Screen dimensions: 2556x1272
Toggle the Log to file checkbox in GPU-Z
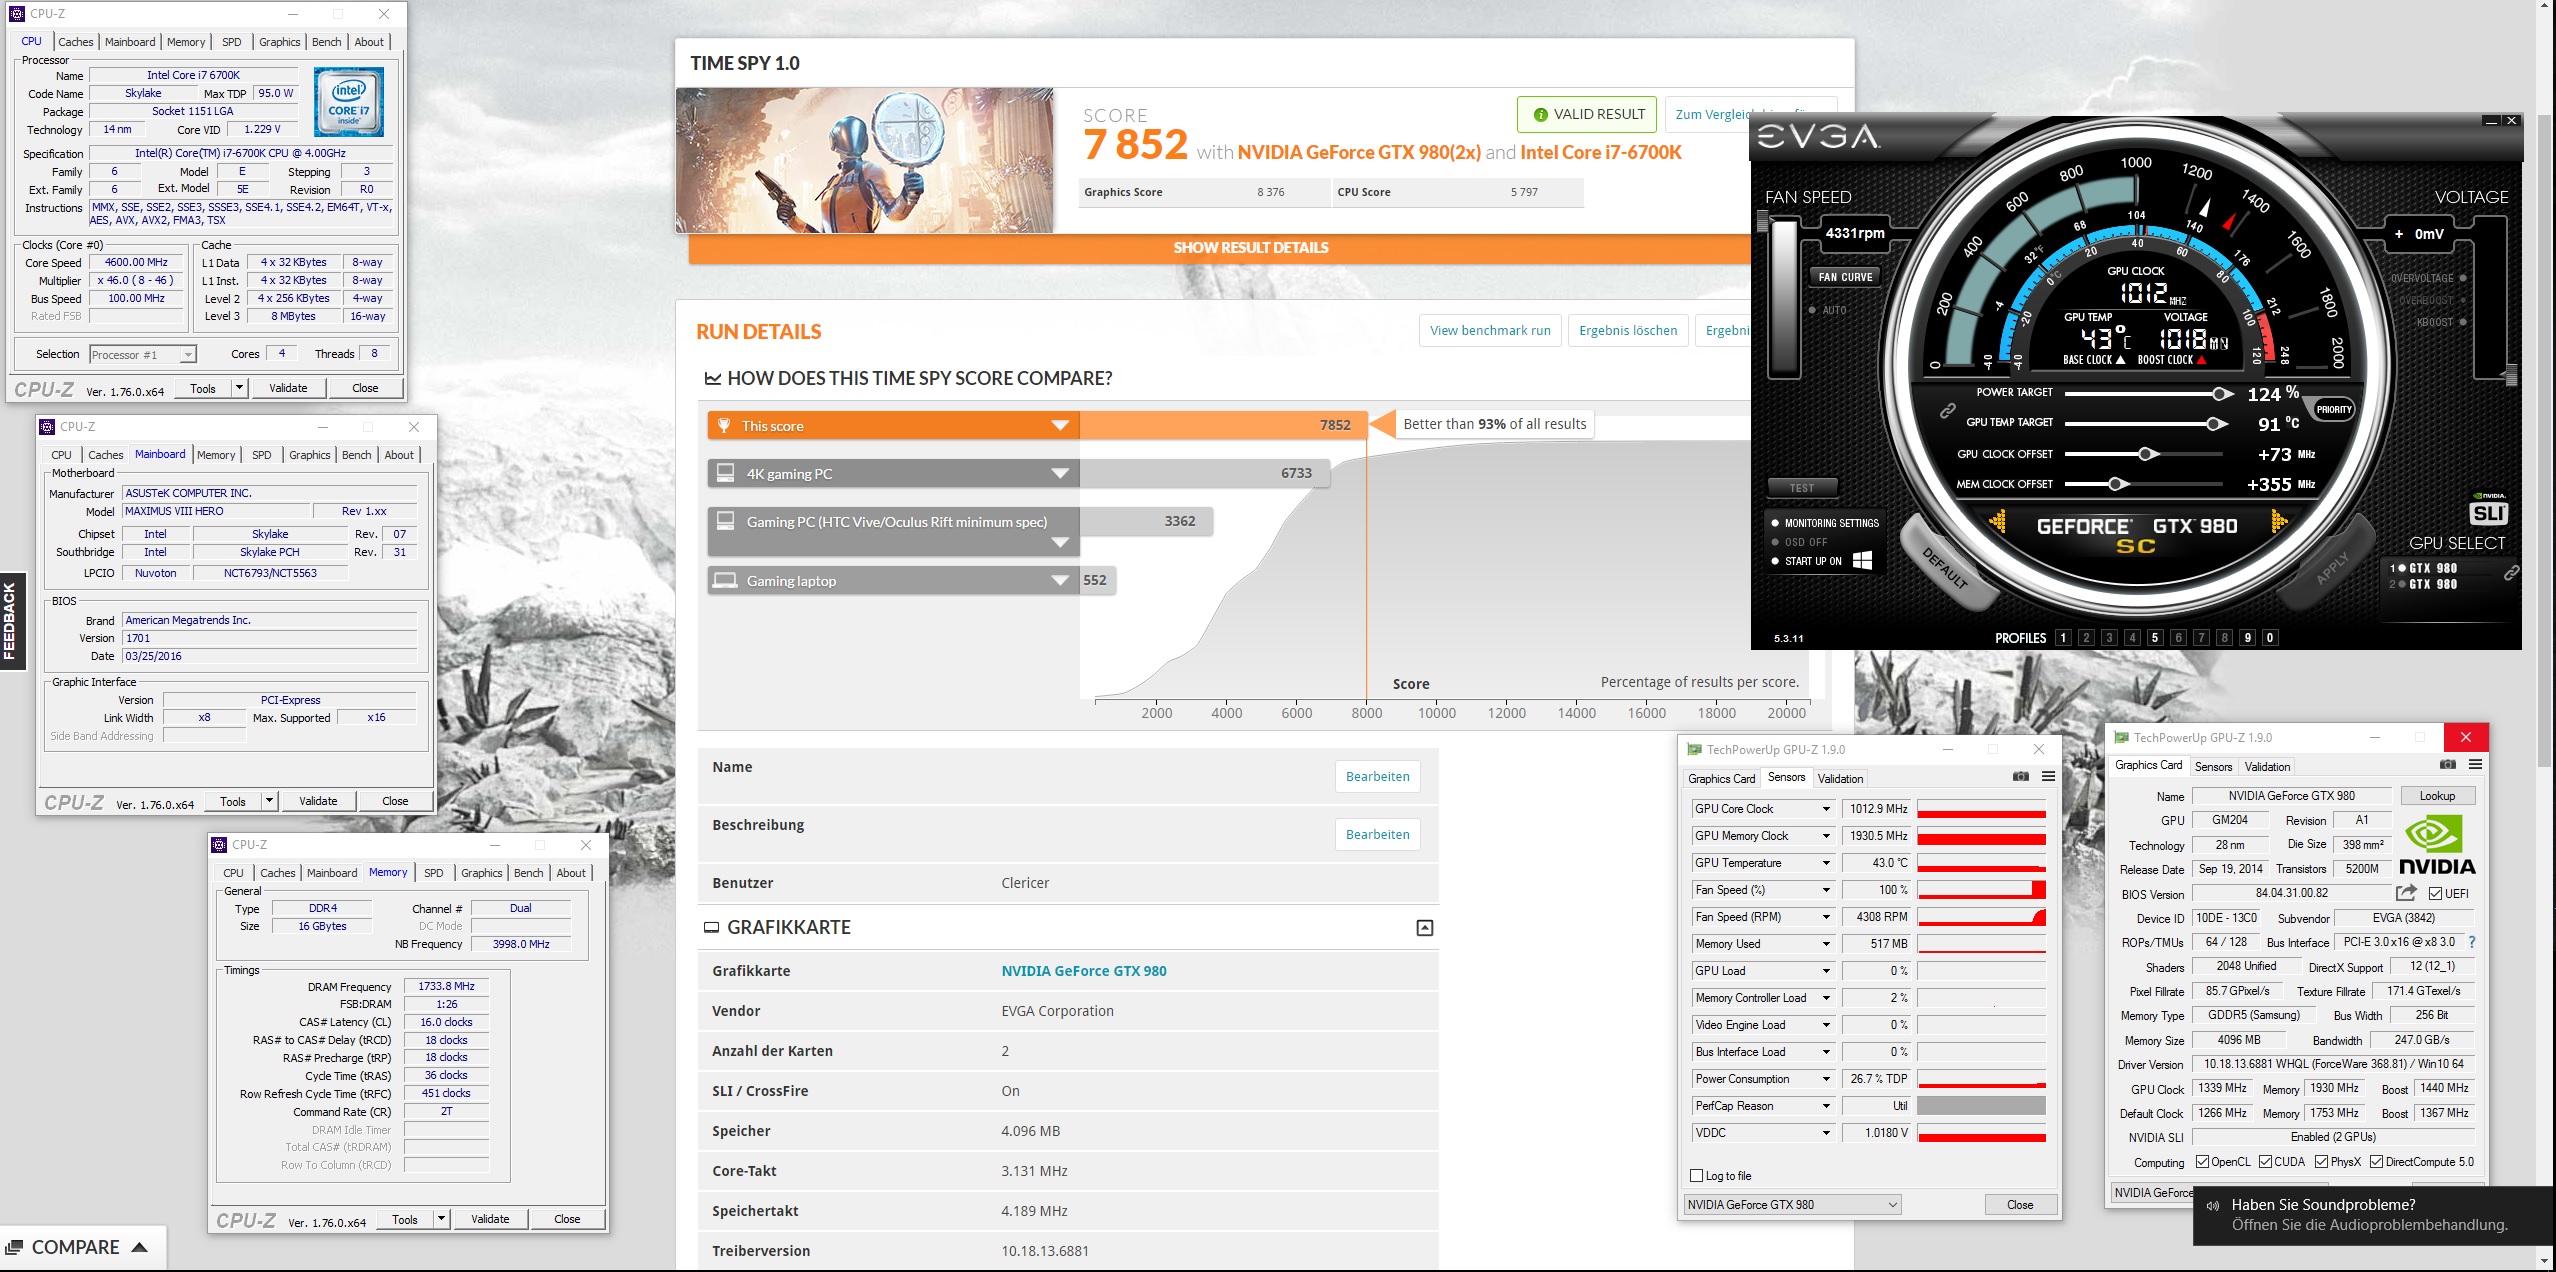[x=1696, y=1176]
